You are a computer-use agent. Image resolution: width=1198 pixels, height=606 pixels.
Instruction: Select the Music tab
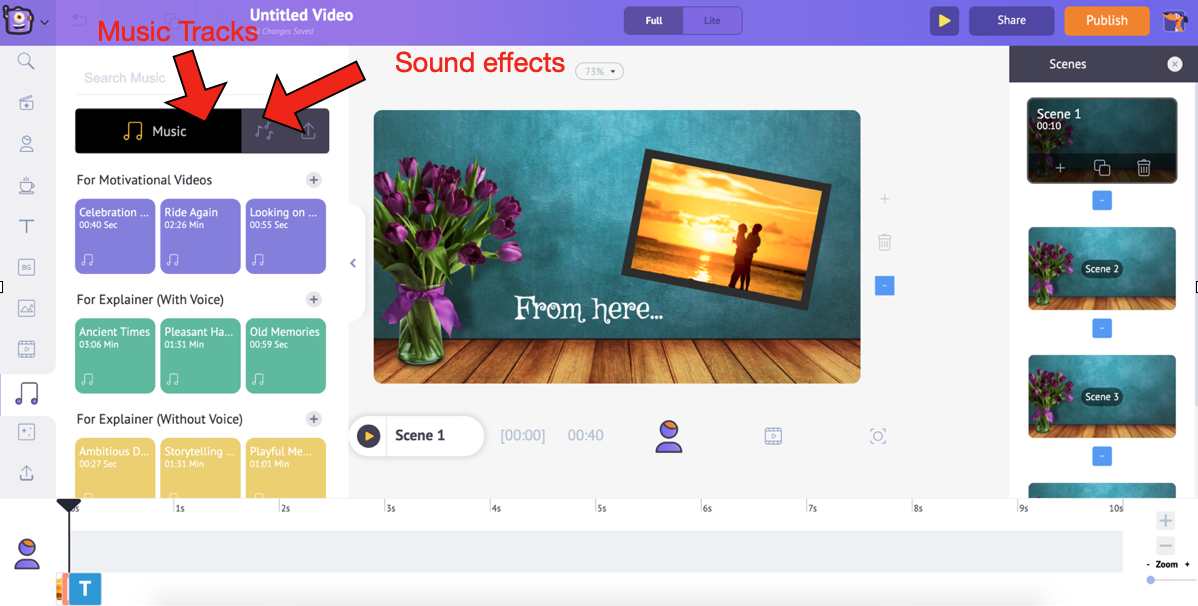coord(157,131)
